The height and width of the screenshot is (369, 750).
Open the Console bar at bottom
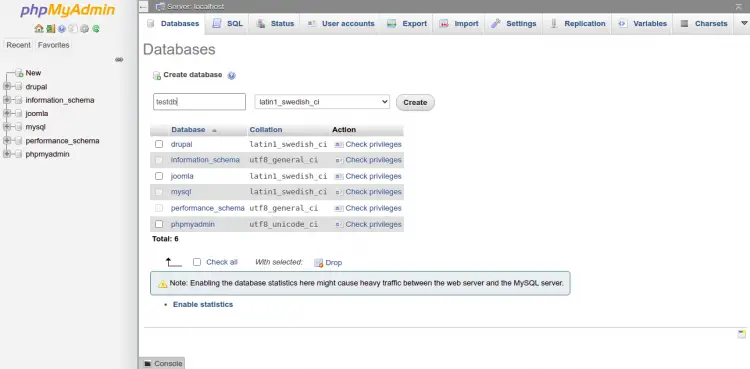pos(162,363)
